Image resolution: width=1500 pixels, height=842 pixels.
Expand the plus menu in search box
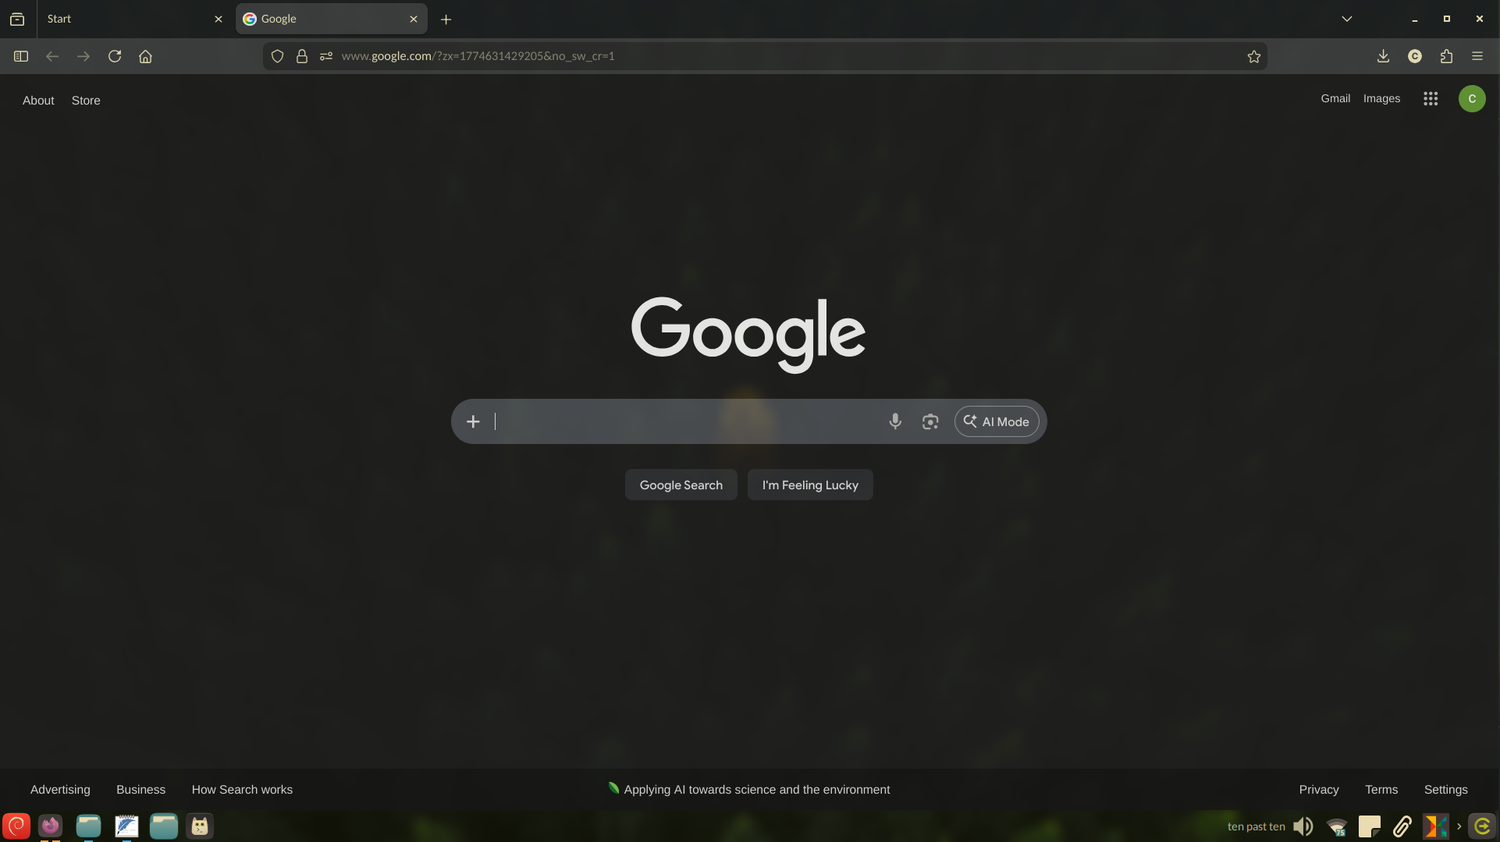(x=473, y=422)
